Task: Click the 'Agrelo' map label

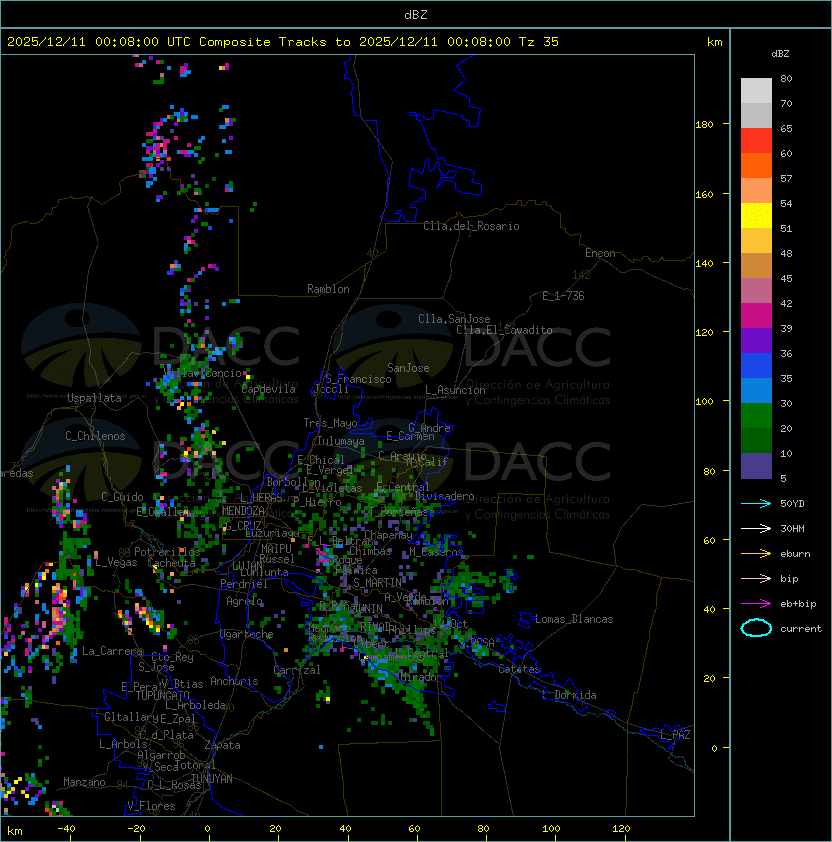Action: click(x=244, y=601)
